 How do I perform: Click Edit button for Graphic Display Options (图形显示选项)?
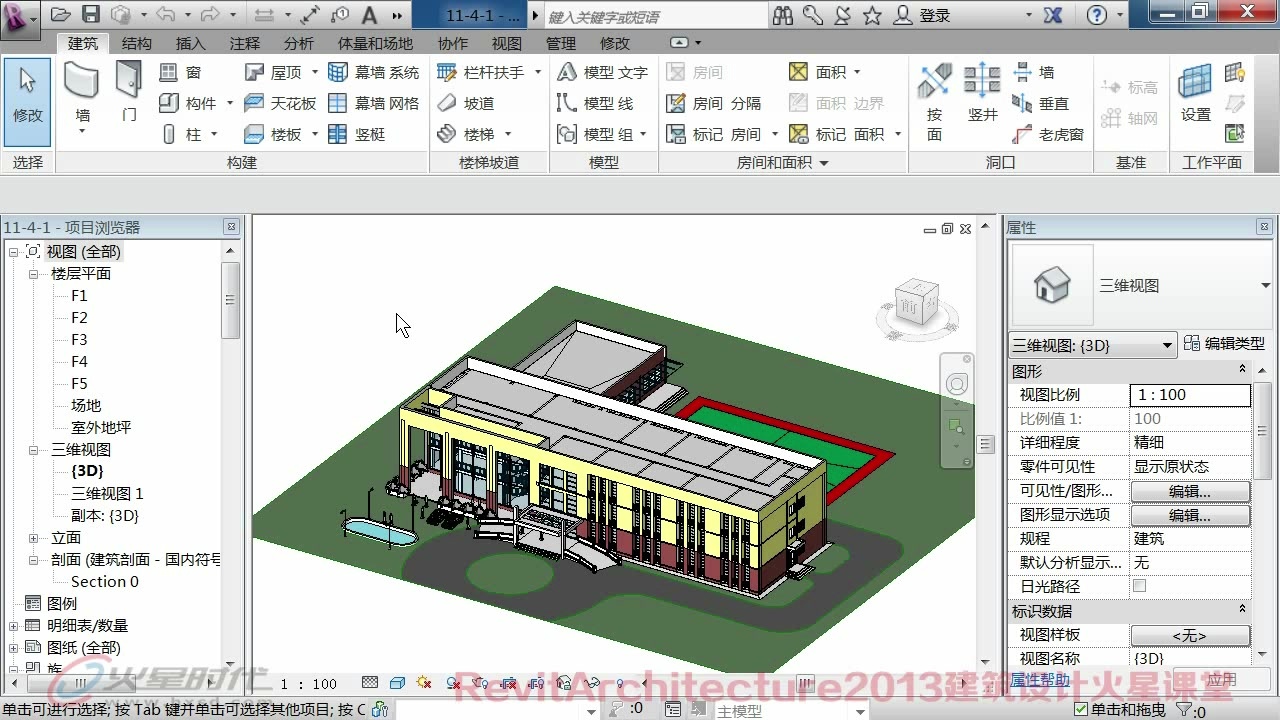coord(1190,515)
